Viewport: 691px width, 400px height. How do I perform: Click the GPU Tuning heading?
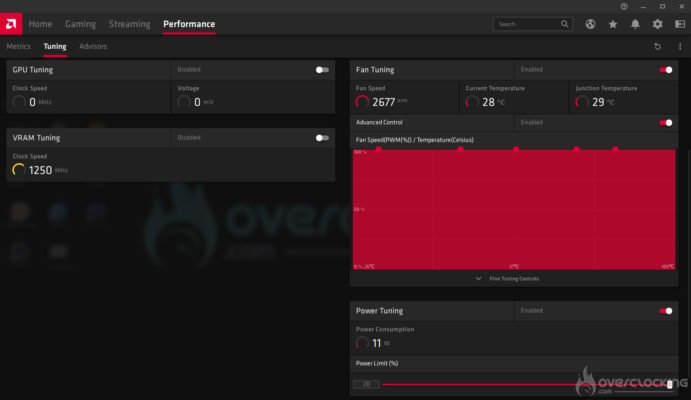(33, 70)
